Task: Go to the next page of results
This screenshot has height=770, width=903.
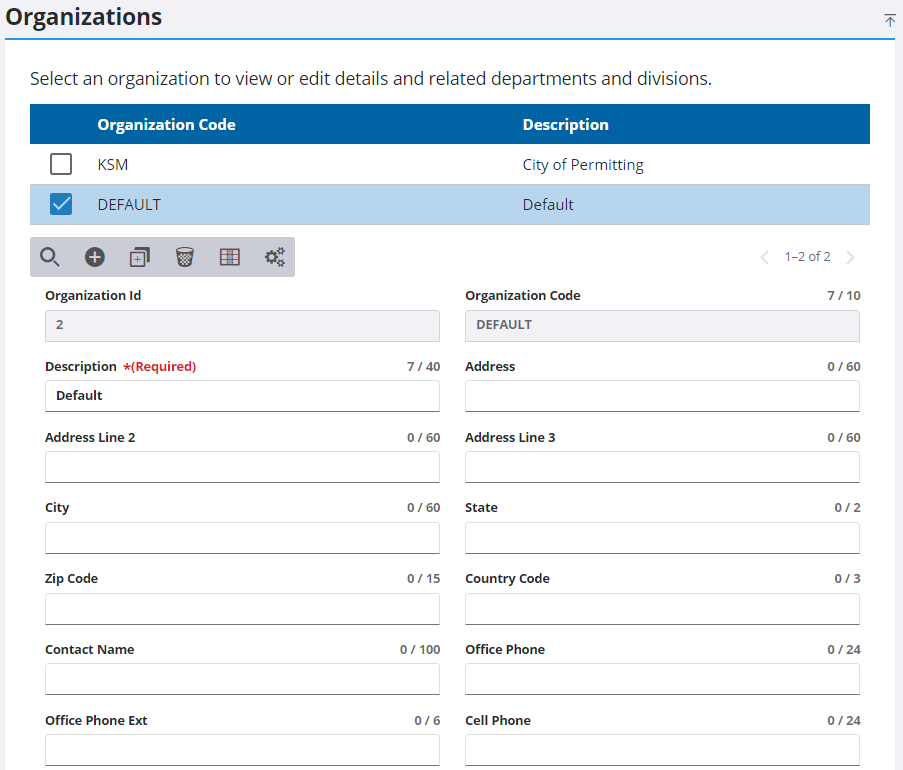Action: (850, 257)
